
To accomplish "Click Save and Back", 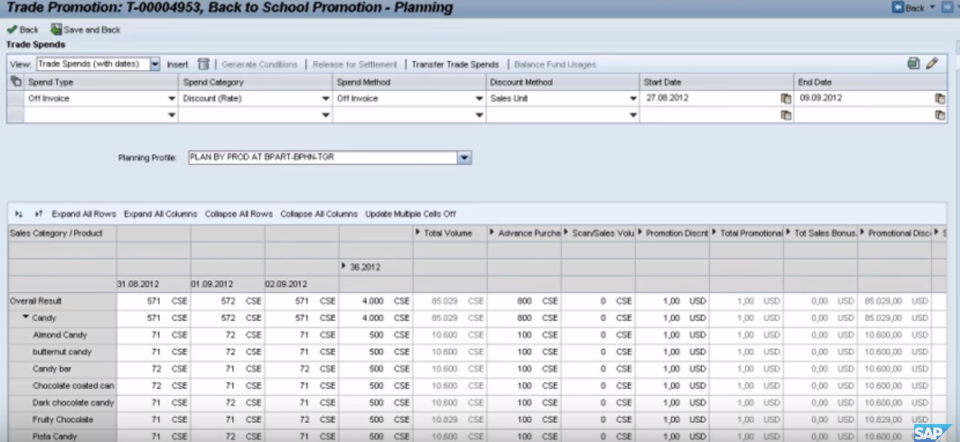I will [x=86, y=29].
